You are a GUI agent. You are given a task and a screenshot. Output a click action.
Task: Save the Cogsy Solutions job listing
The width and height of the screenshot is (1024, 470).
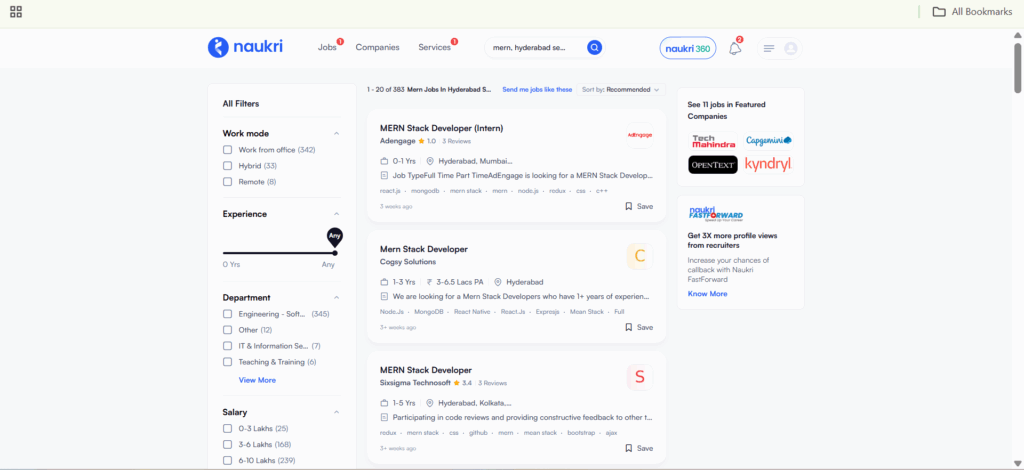tap(638, 327)
